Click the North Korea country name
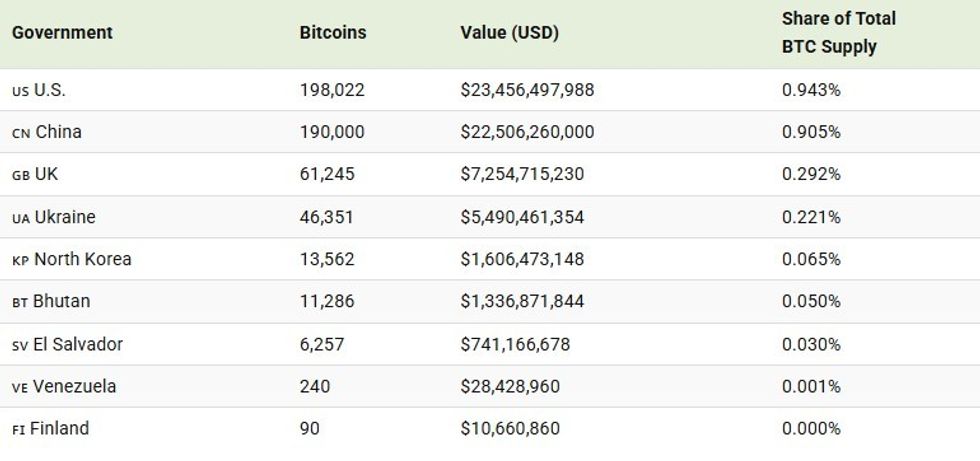The height and width of the screenshot is (461, 980). (x=83, y=259)
